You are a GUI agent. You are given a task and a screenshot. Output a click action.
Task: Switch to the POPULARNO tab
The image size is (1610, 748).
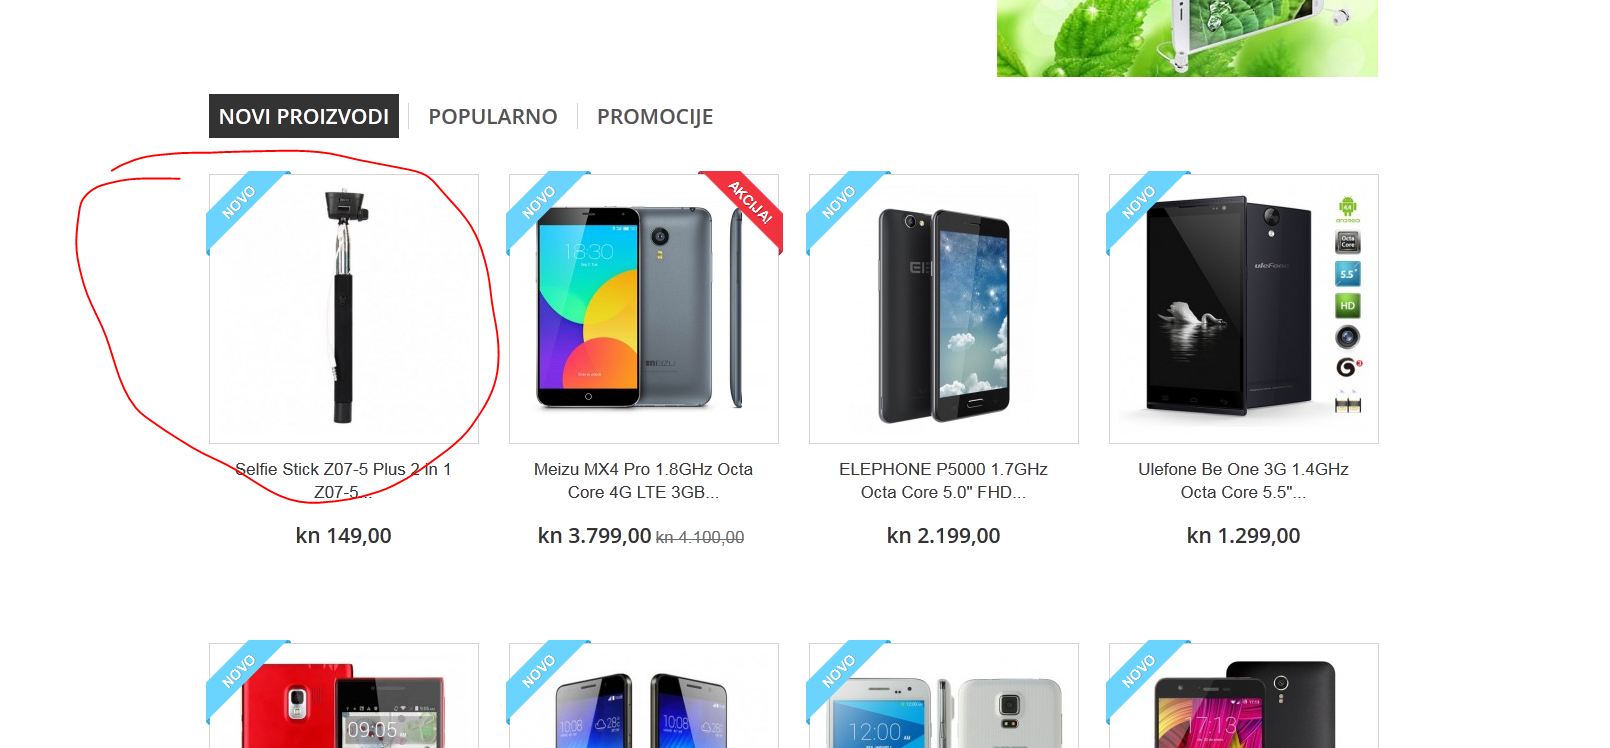(x=493, y=116)
